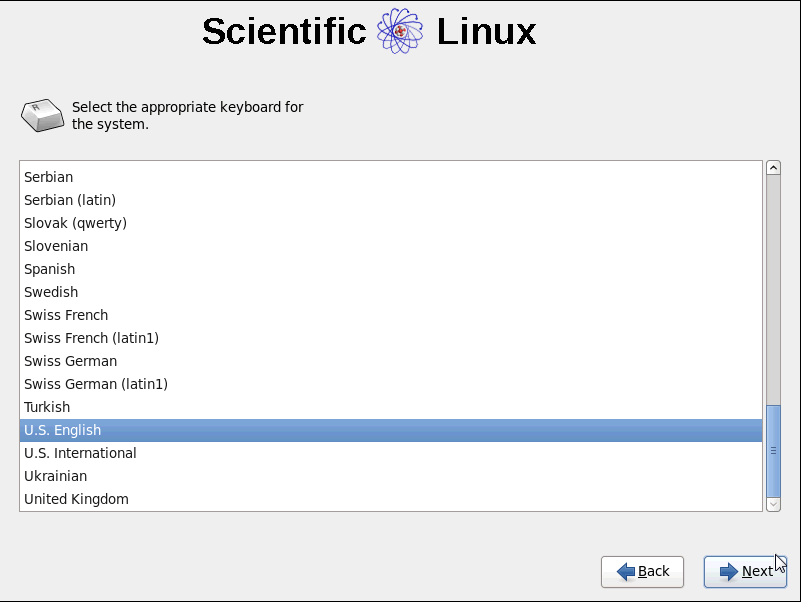Screen dimensions: 801x602
Task: Pick the Swiss German keyboard
Action: [391, 361]
